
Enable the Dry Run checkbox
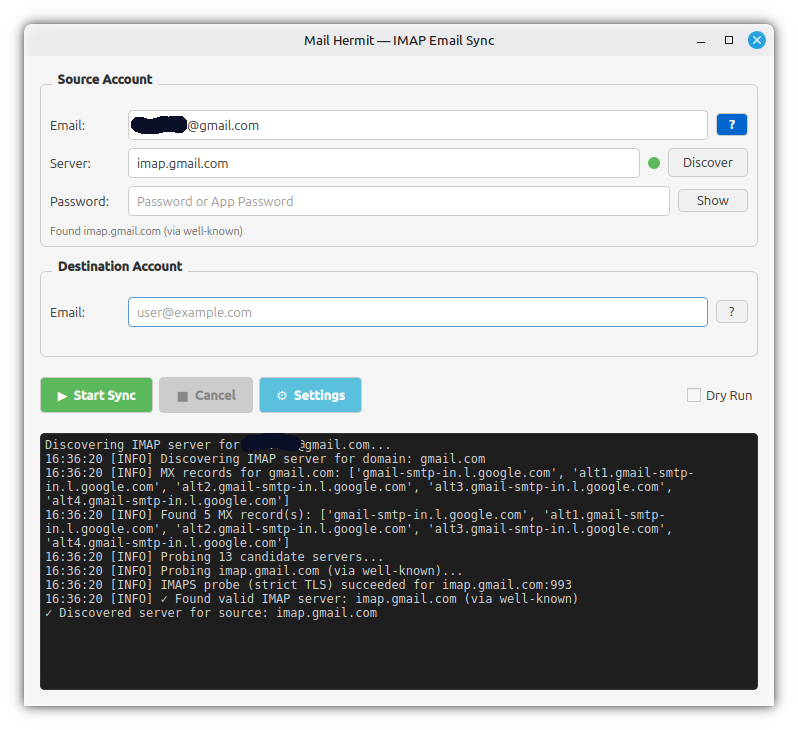(x=694, y=395)
